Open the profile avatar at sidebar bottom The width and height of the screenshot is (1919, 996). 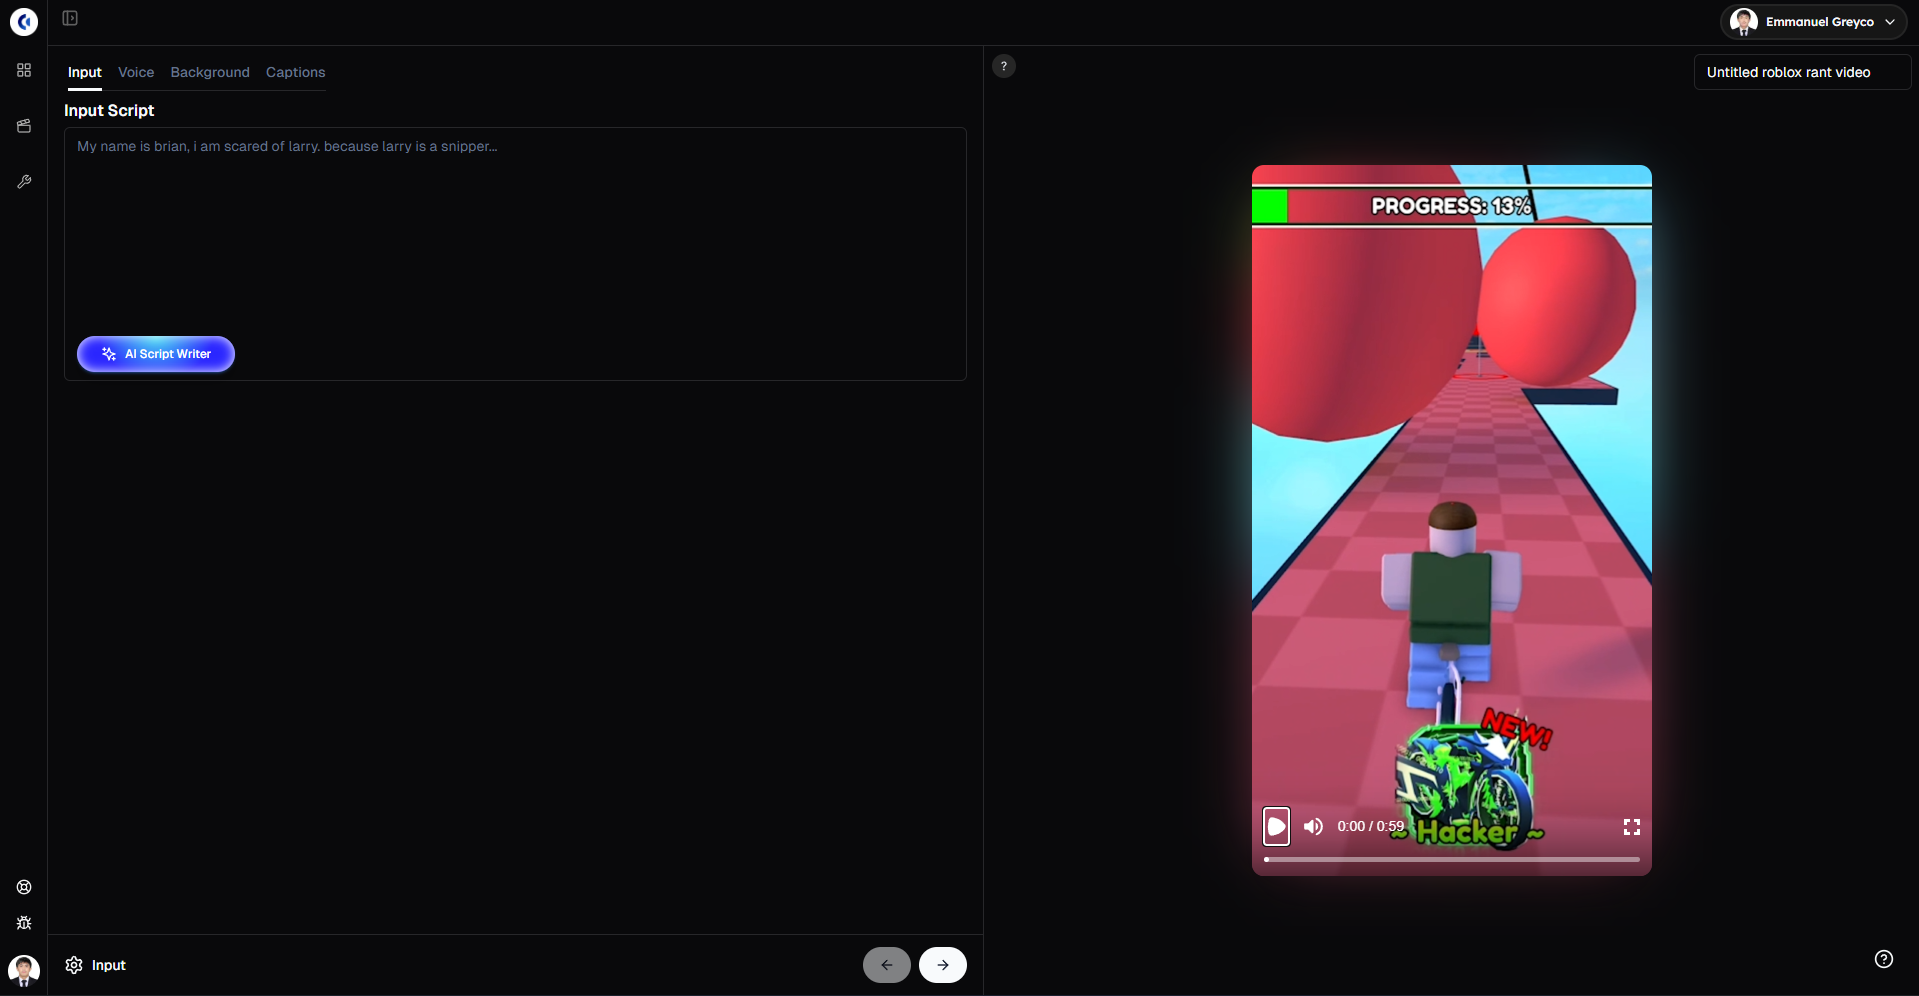tap(24, 970)
